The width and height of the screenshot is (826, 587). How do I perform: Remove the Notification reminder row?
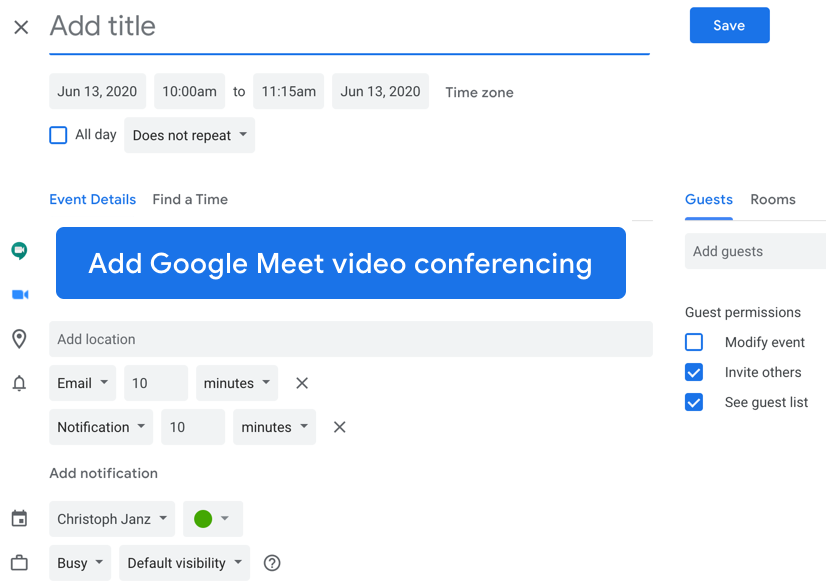tap(340, 427)
